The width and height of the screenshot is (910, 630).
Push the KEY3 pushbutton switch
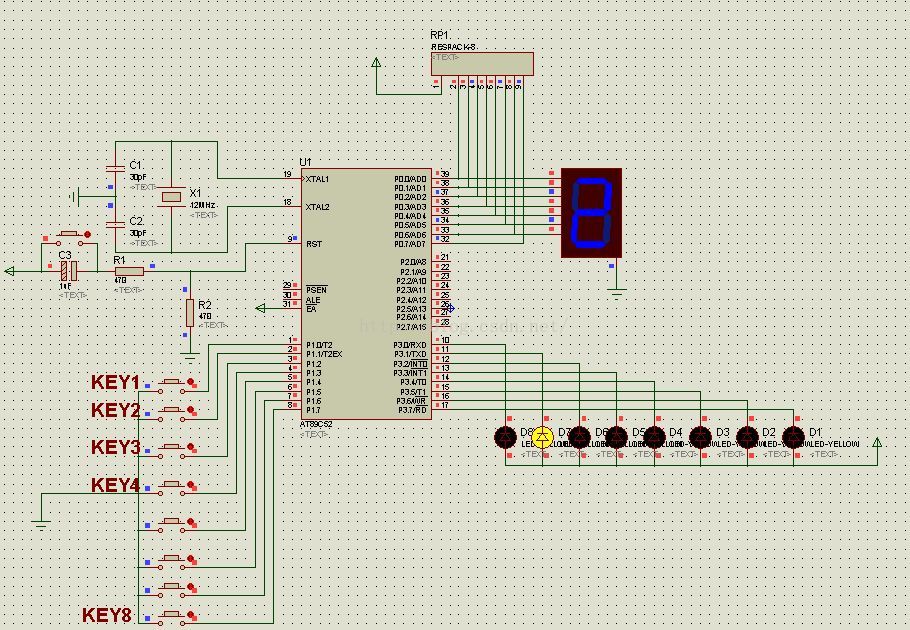pyautogui.click(x=171, y=450)
